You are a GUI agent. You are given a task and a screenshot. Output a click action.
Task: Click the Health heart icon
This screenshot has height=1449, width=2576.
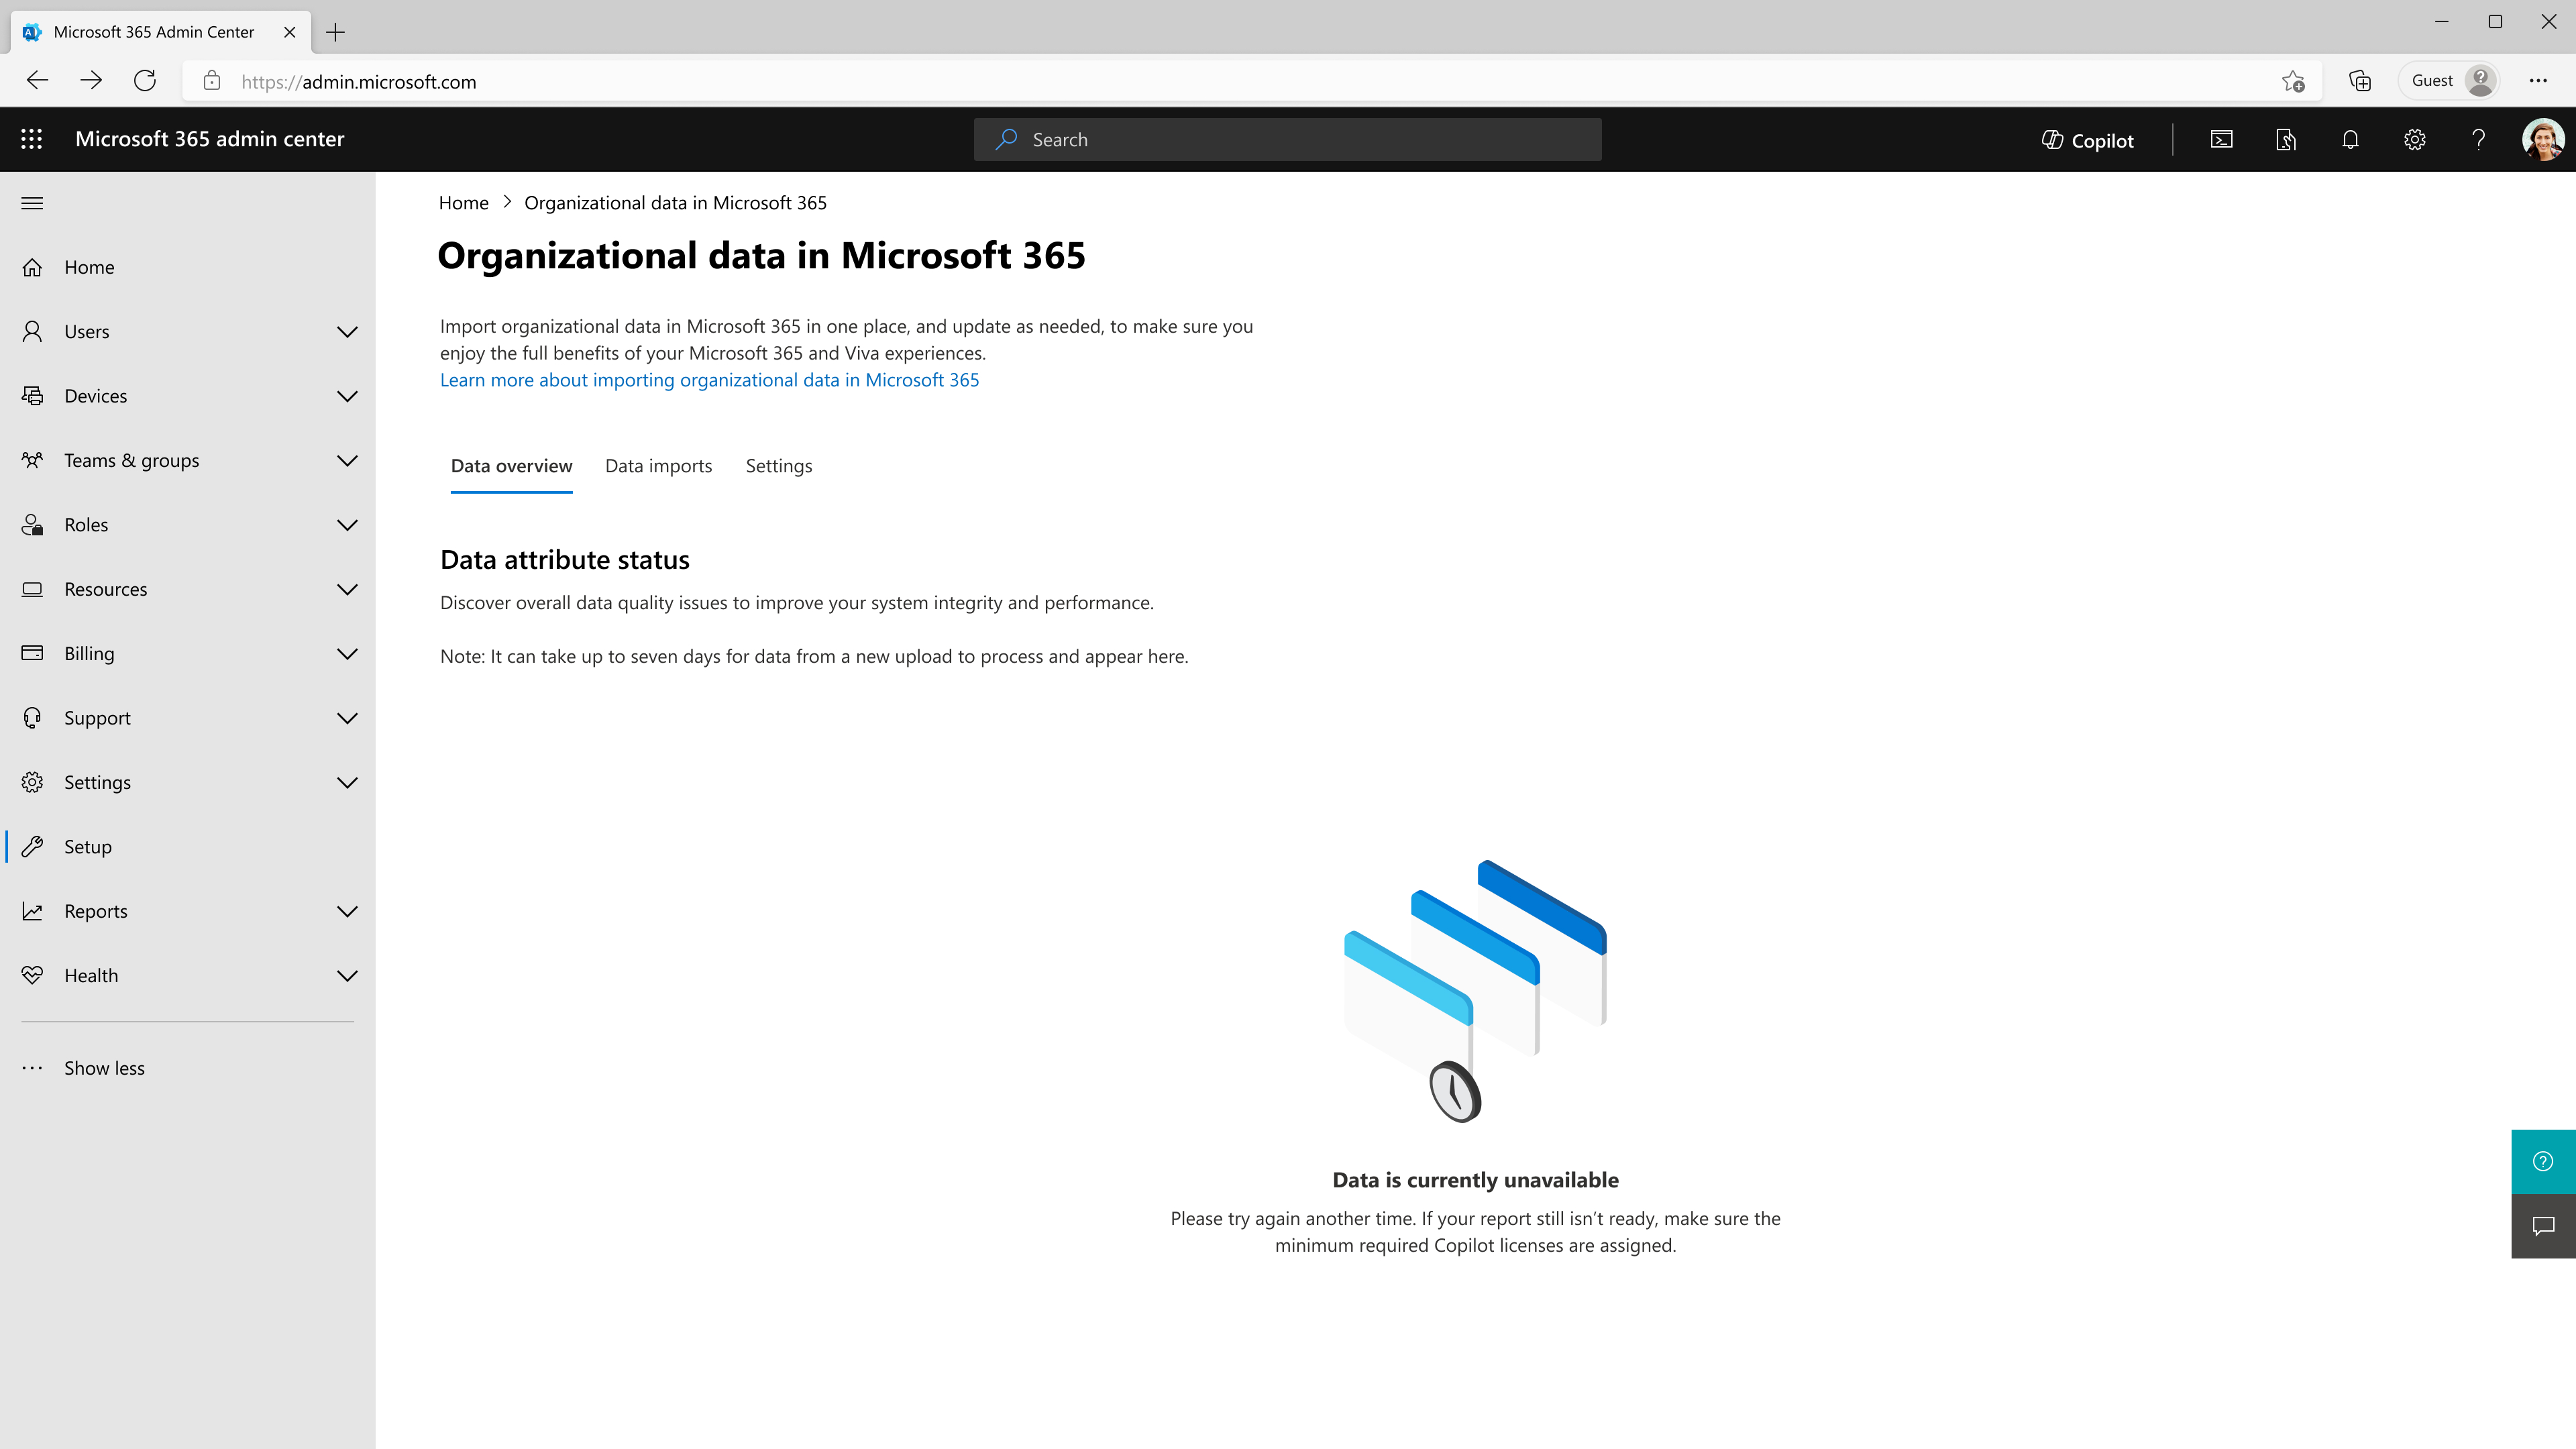[x=32, y=975]
